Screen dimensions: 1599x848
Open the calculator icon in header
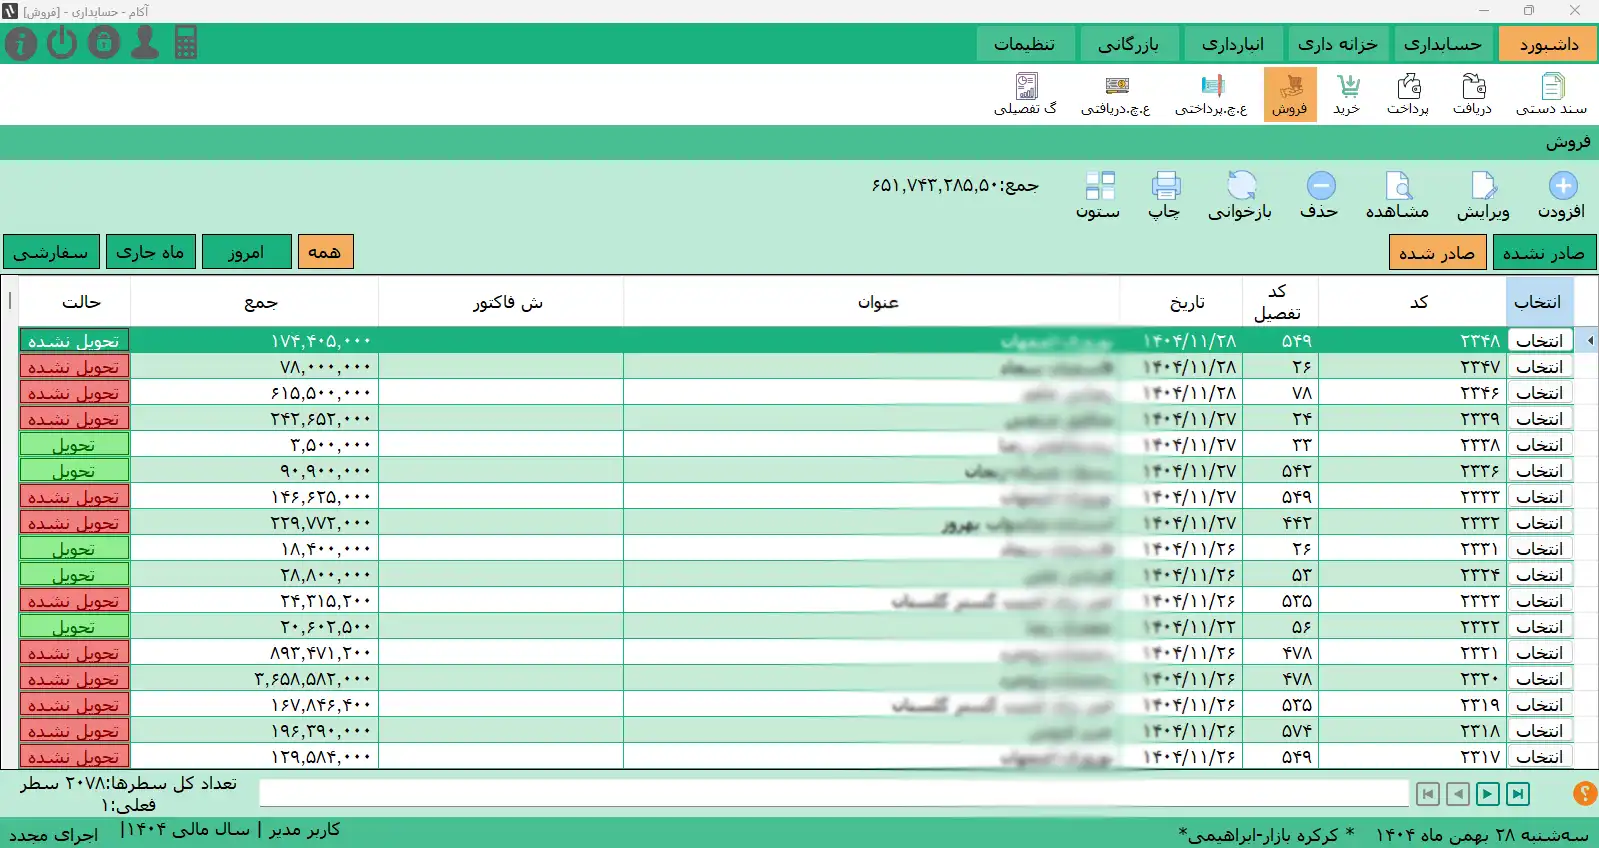click(186, 43)
